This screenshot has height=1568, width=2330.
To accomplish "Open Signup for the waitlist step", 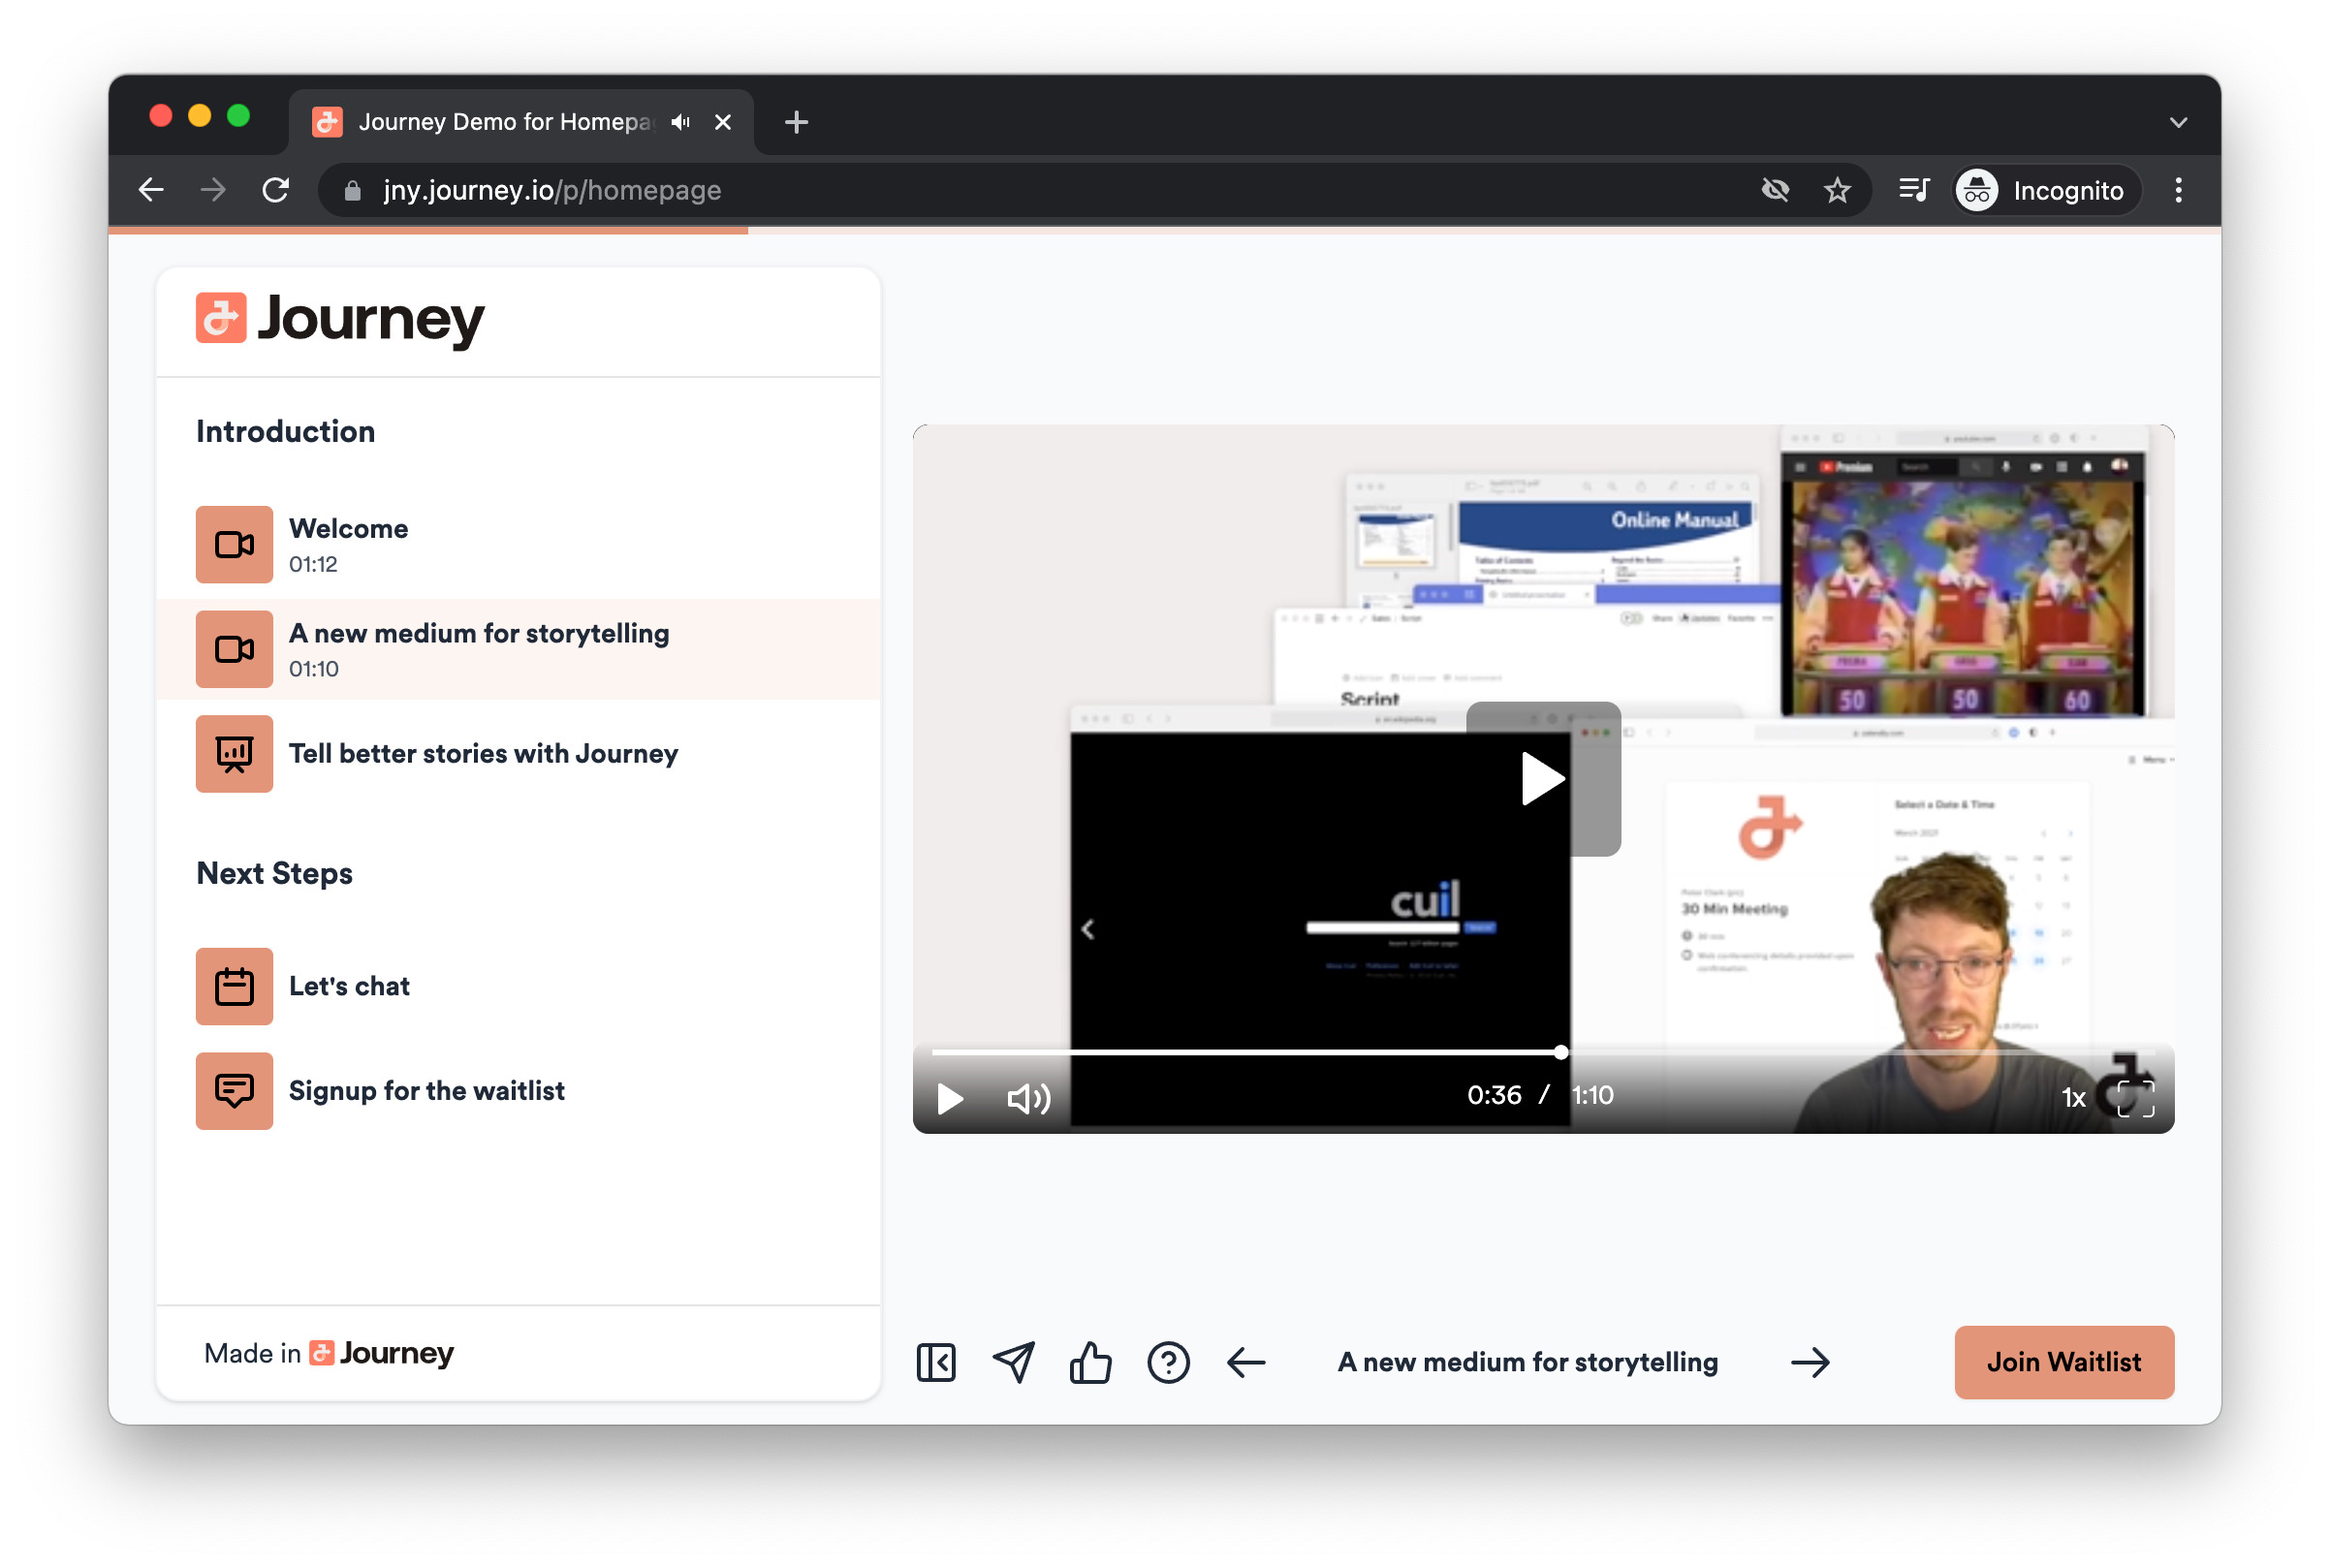I will coord(518,1091).
